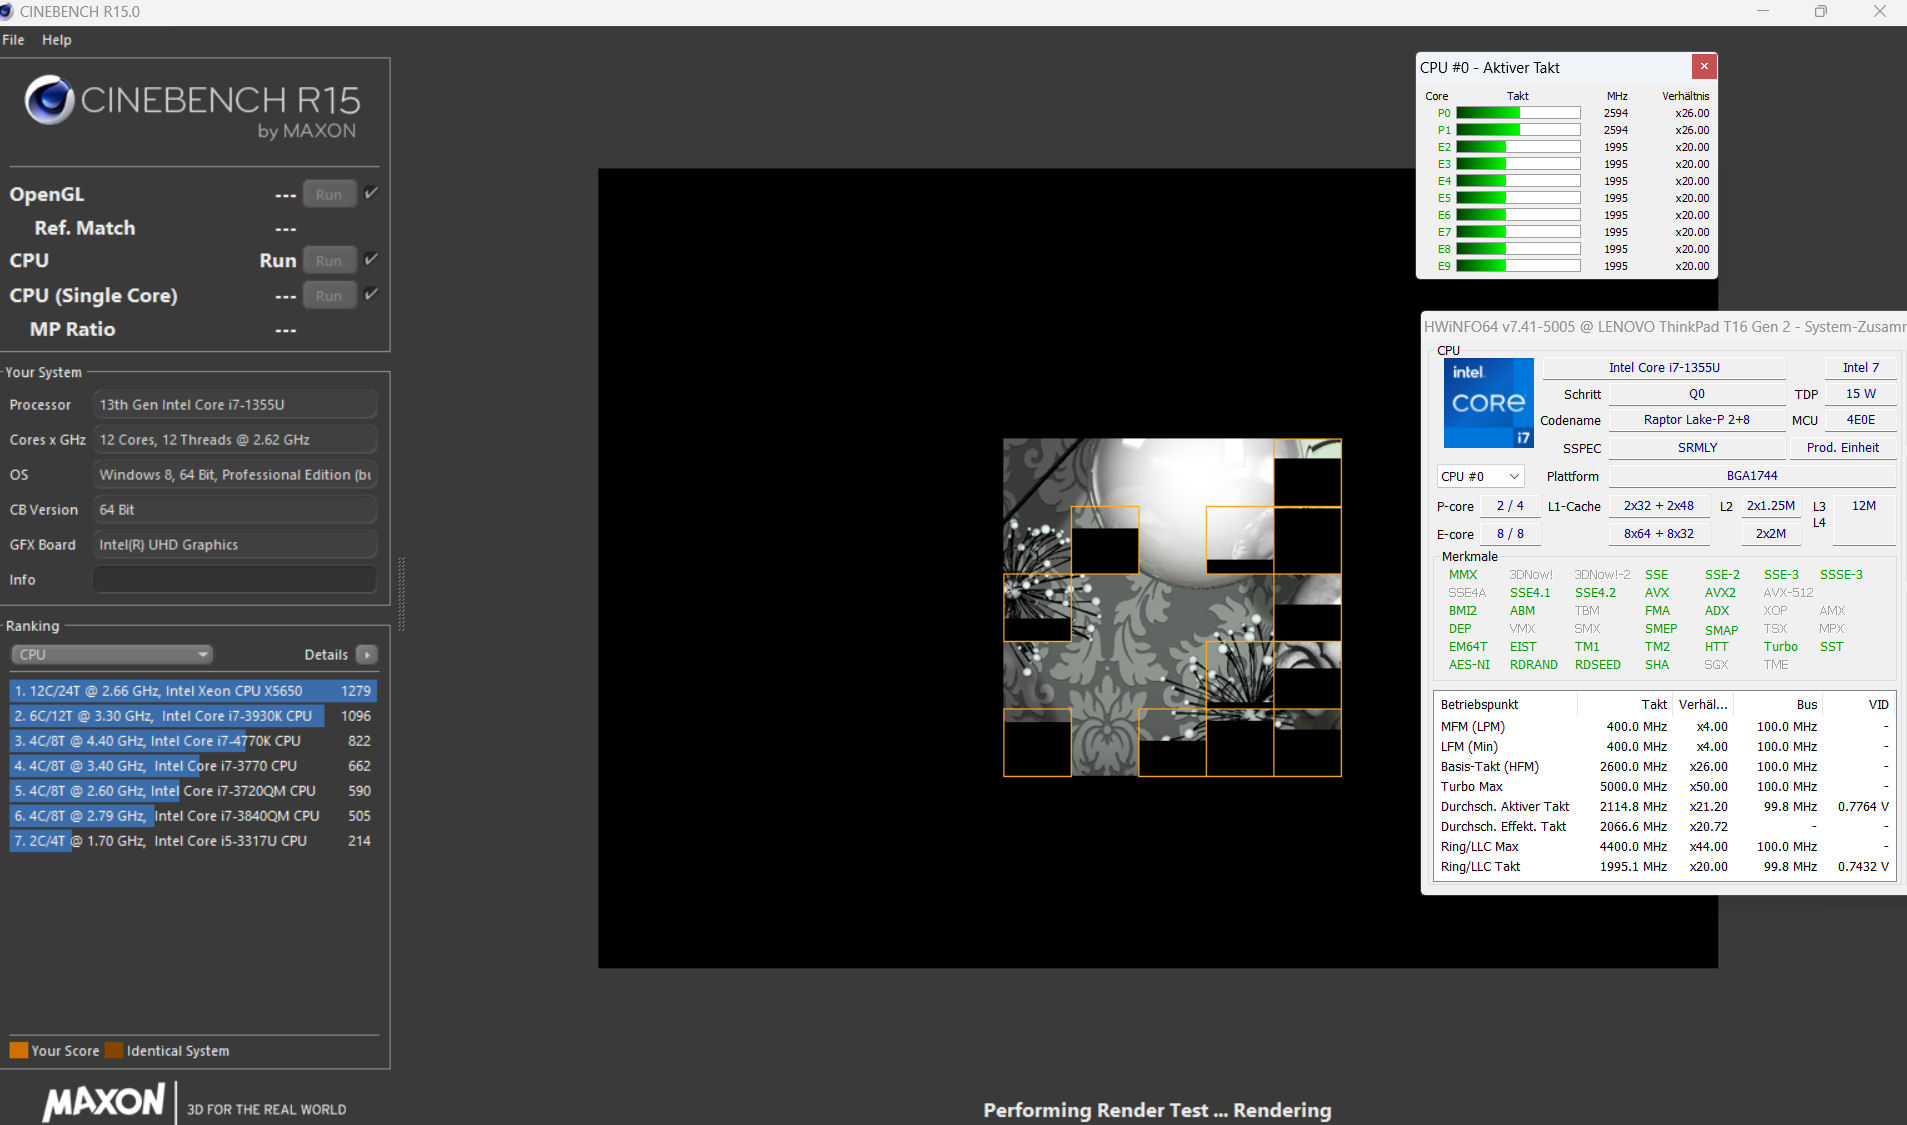Click the AES-NI feature label
This screenshot has width=1907, height=1125.
coord(1469,665)
